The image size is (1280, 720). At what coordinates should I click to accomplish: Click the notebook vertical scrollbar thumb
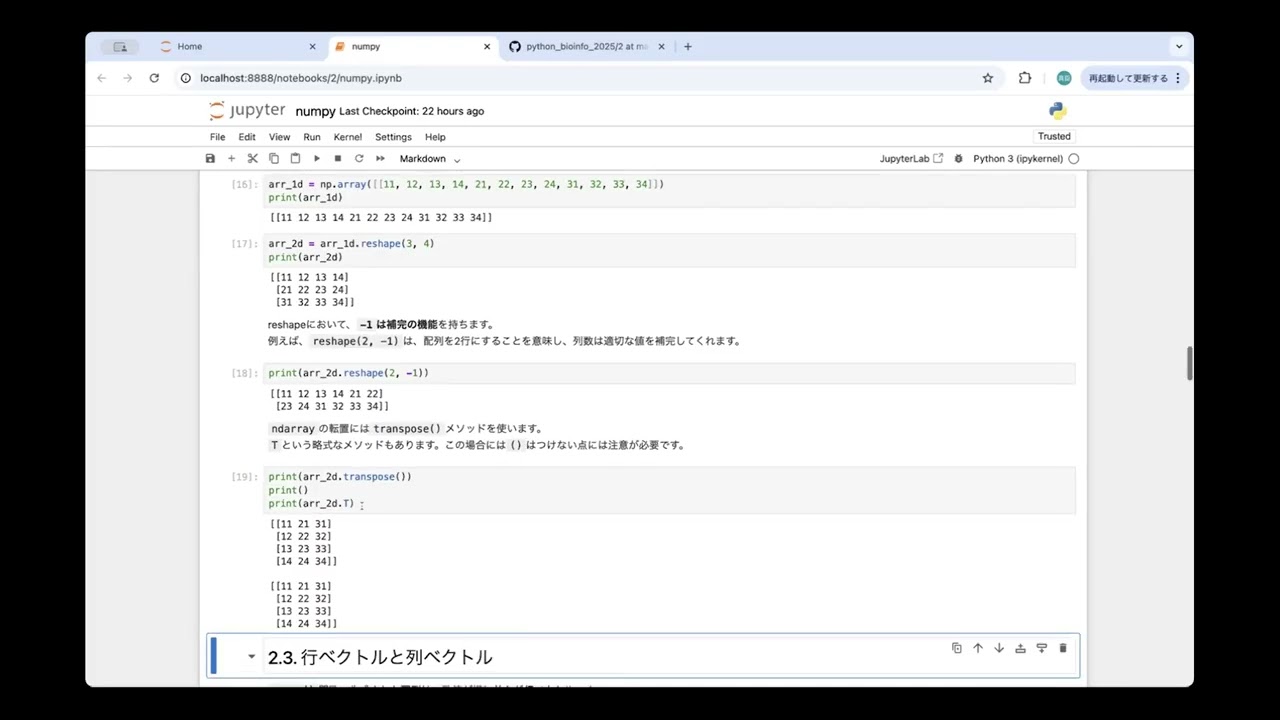point(1189,364)
